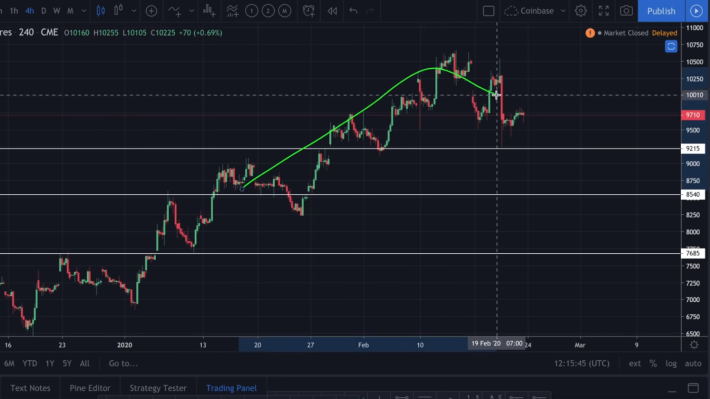Open the indicators icon
The height and width of the screenshot is (399, 710).
pyautogui.click(x=174, y=11)
